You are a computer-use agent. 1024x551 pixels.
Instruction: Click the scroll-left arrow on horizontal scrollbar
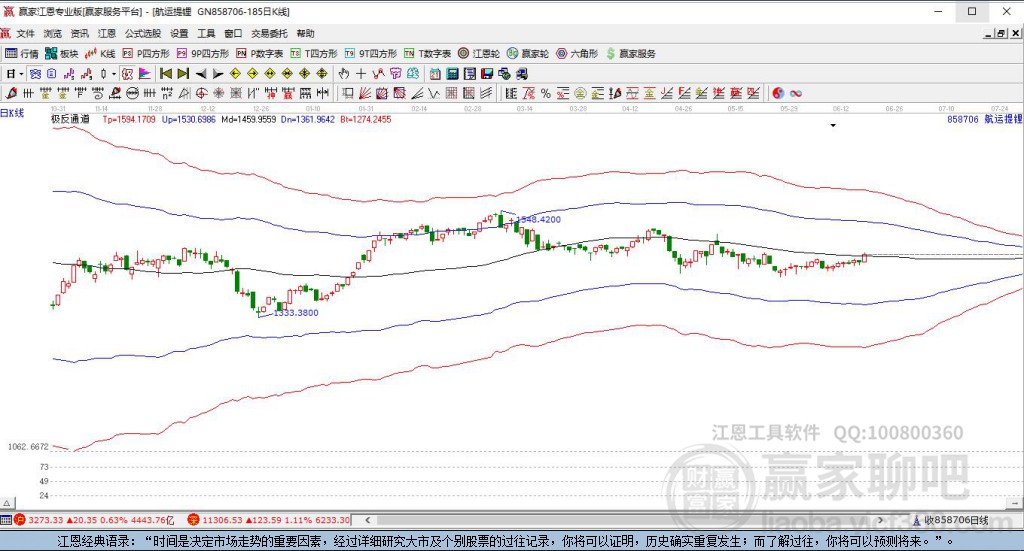click(x=368, y=520)
